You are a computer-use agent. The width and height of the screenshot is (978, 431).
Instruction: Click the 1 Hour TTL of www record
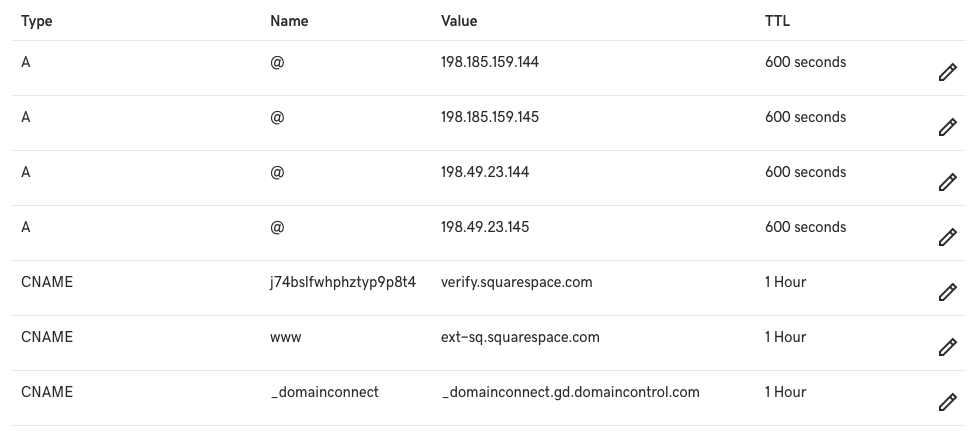[785, 337]
